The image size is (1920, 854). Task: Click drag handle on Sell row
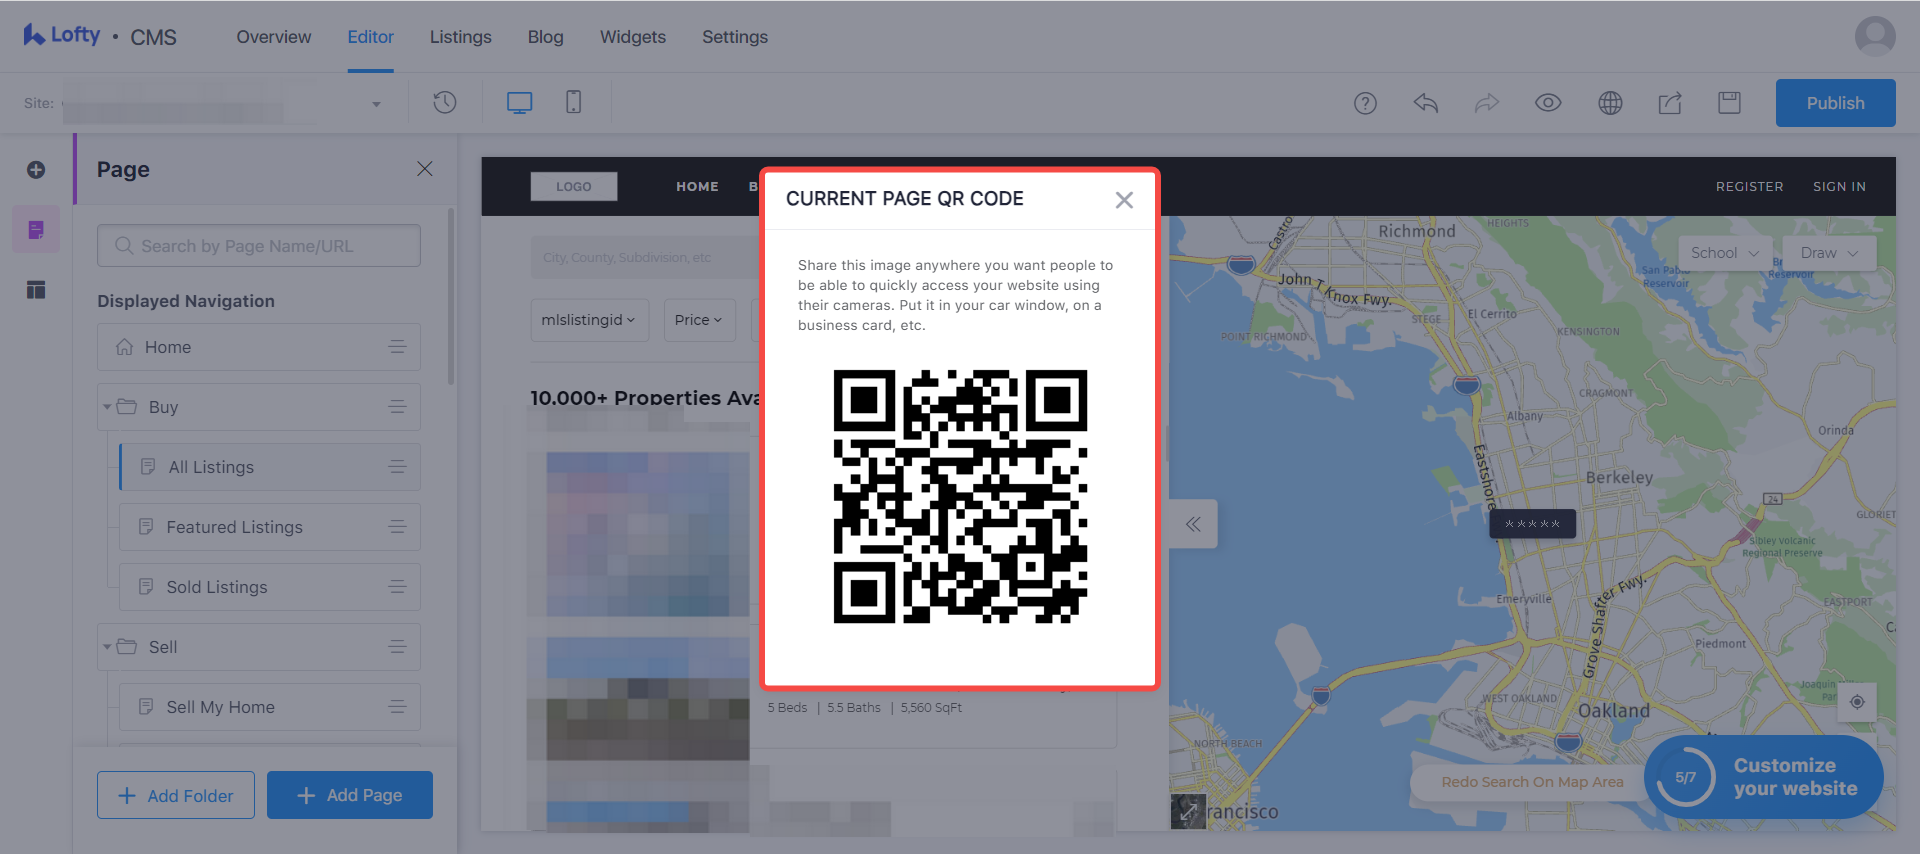pyautogui.click(x=397, y=647)
